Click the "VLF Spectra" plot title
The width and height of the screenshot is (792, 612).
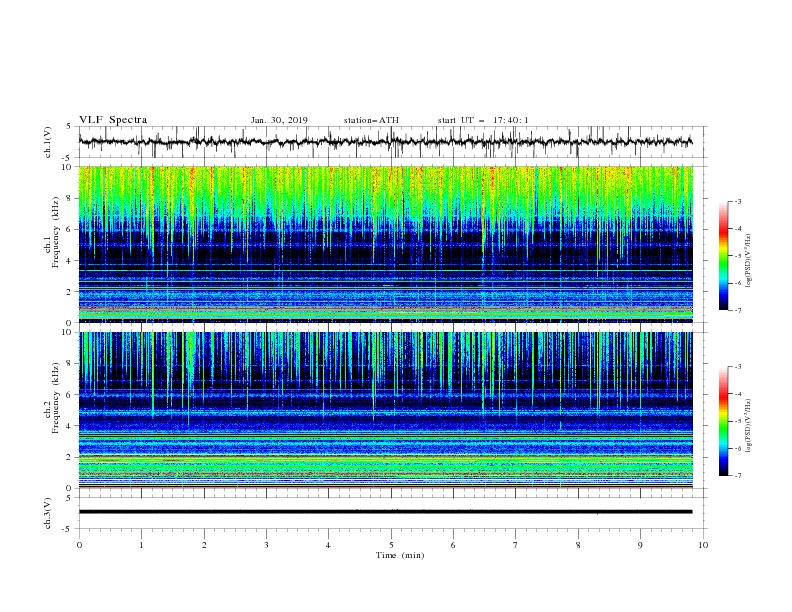pos(113,120)
